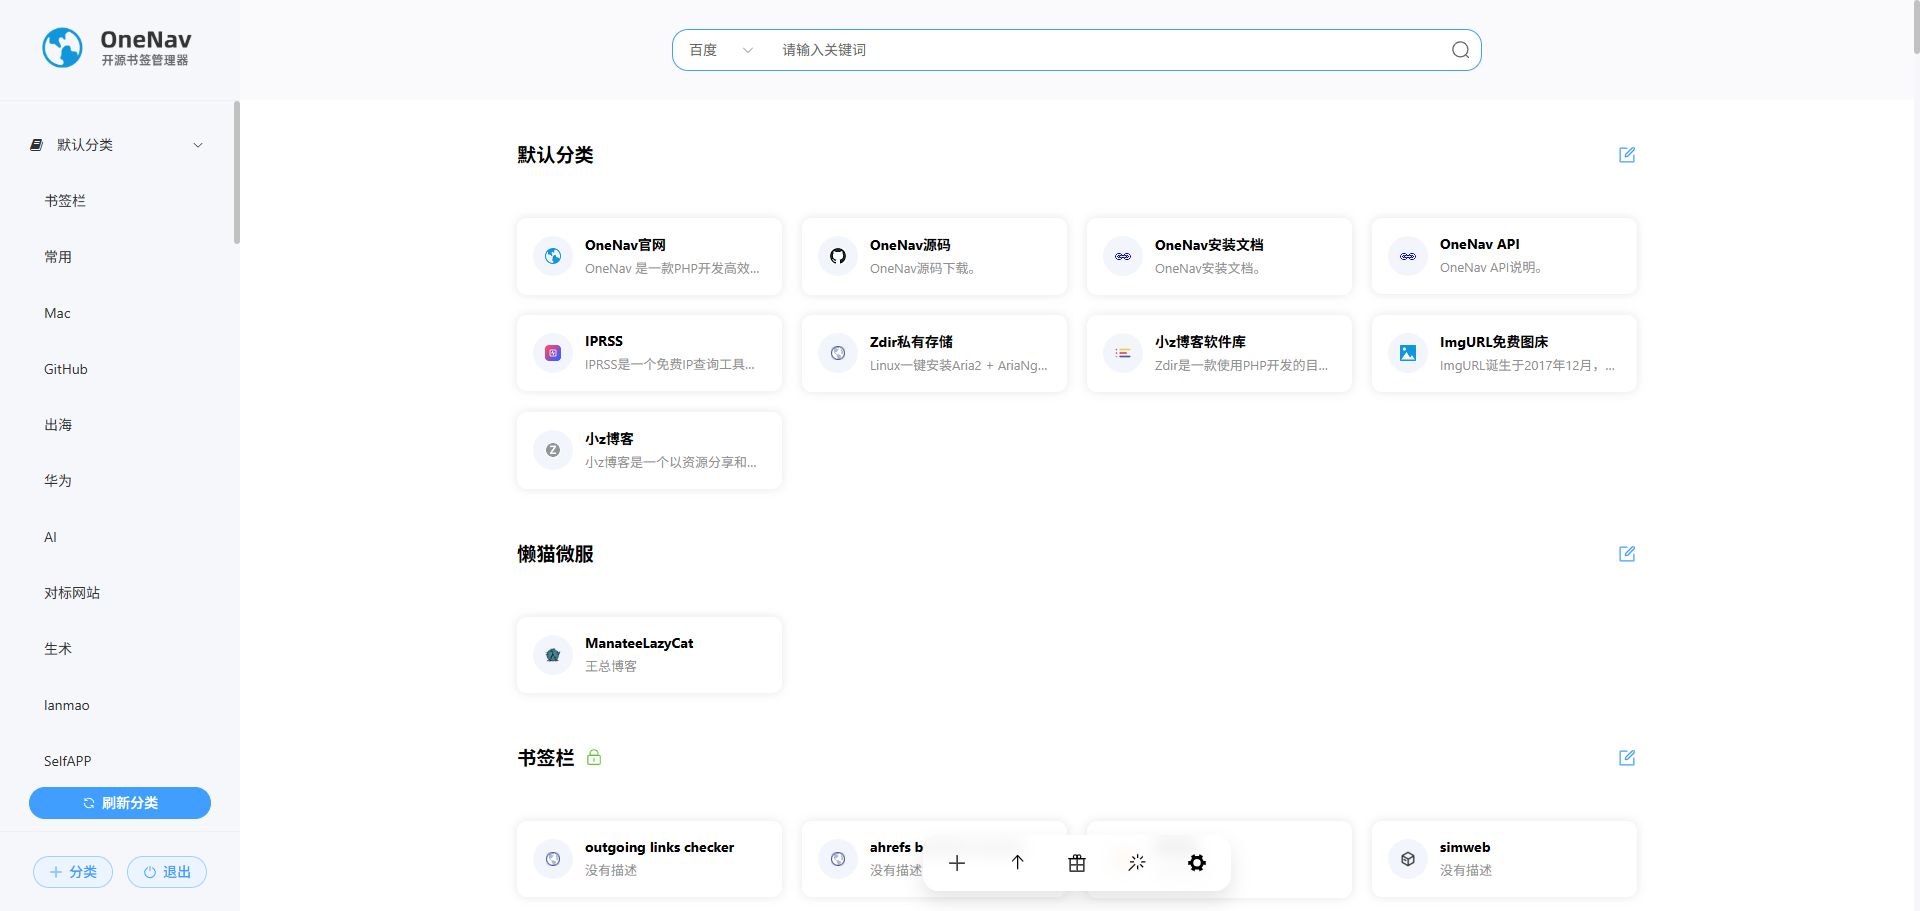The image size is (1920, 911).
Task: Open the 百度 search engine dropdown
Action: 721,50
